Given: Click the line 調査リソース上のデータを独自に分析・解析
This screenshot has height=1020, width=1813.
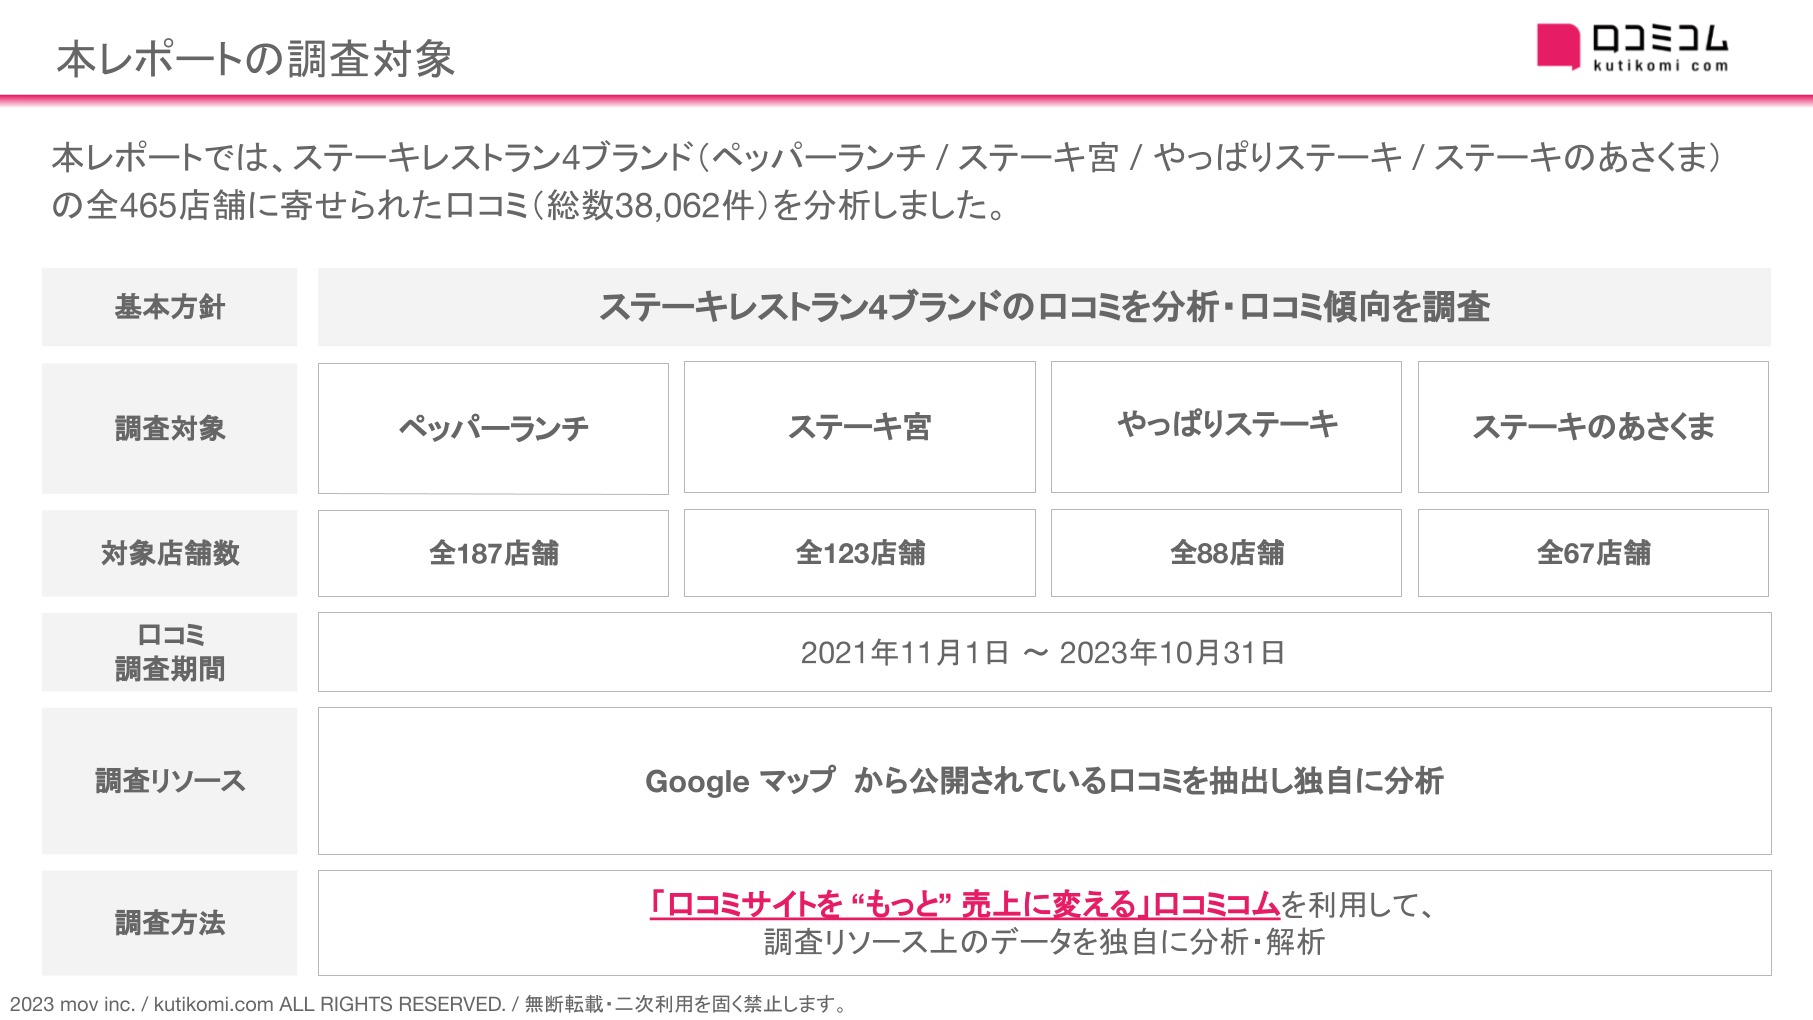Looking at the screenshot, I should (1044, 942).
